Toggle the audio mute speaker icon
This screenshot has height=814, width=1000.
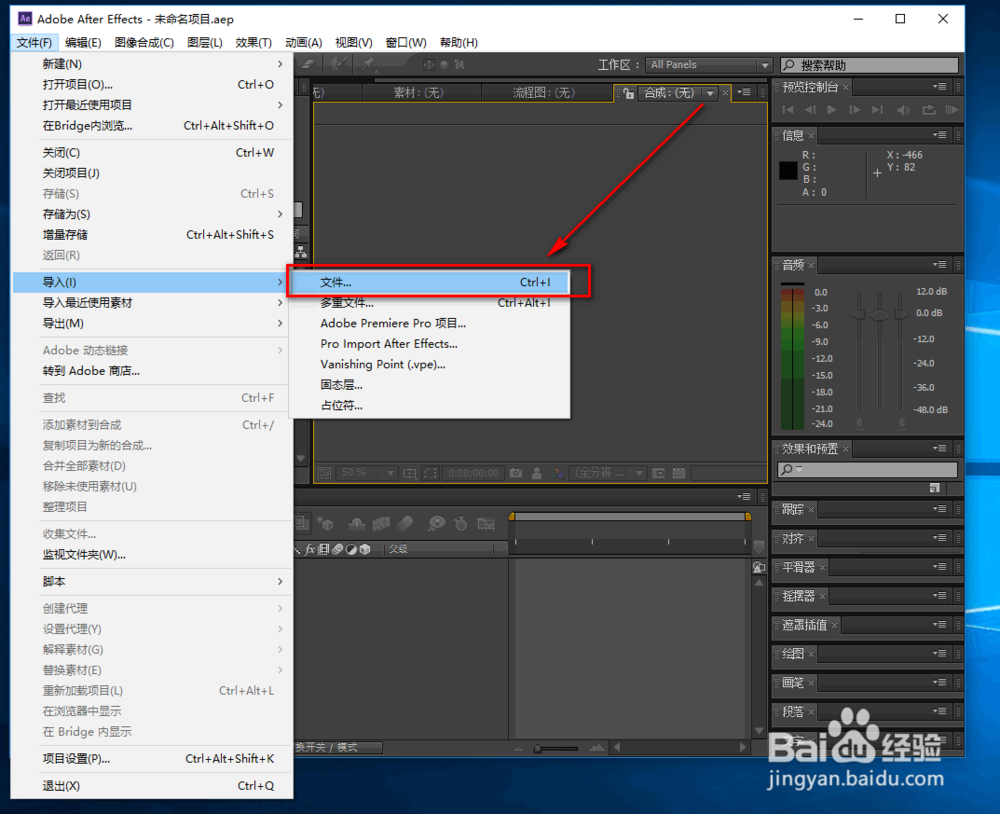pyautogui.click(x=904, y=110)
